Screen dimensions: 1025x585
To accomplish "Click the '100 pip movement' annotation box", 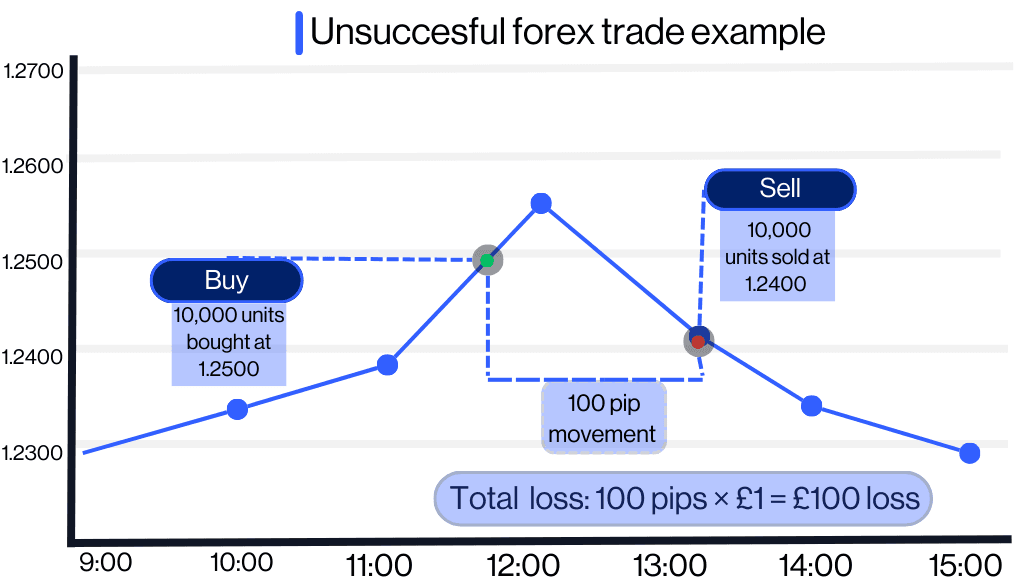I will (x=603, y=418).
